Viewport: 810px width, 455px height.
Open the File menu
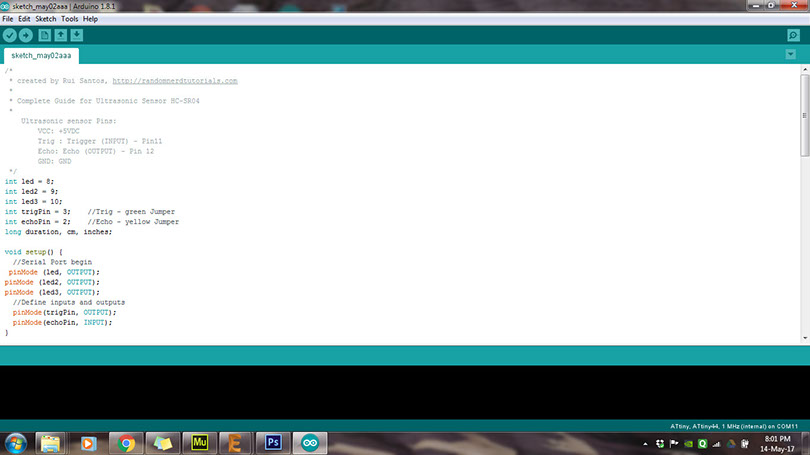(8, 19)
